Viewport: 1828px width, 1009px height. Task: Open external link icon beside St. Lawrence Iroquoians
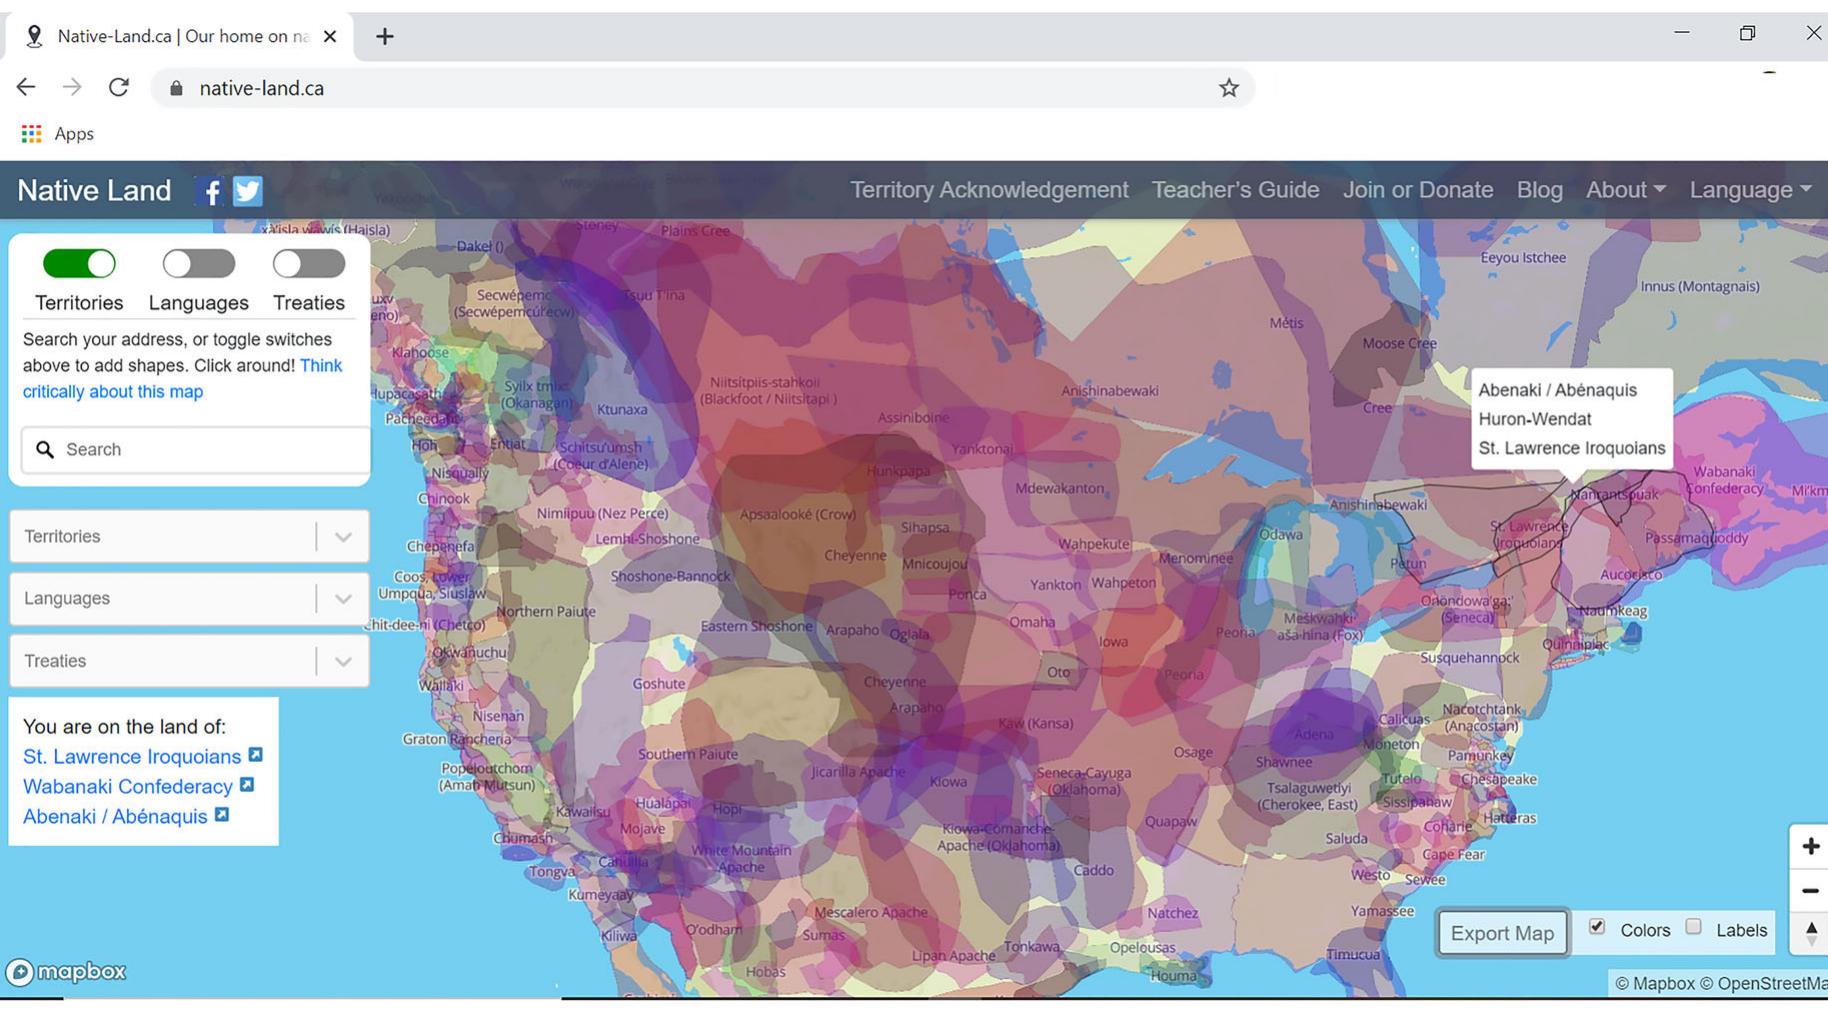(255, 755)
